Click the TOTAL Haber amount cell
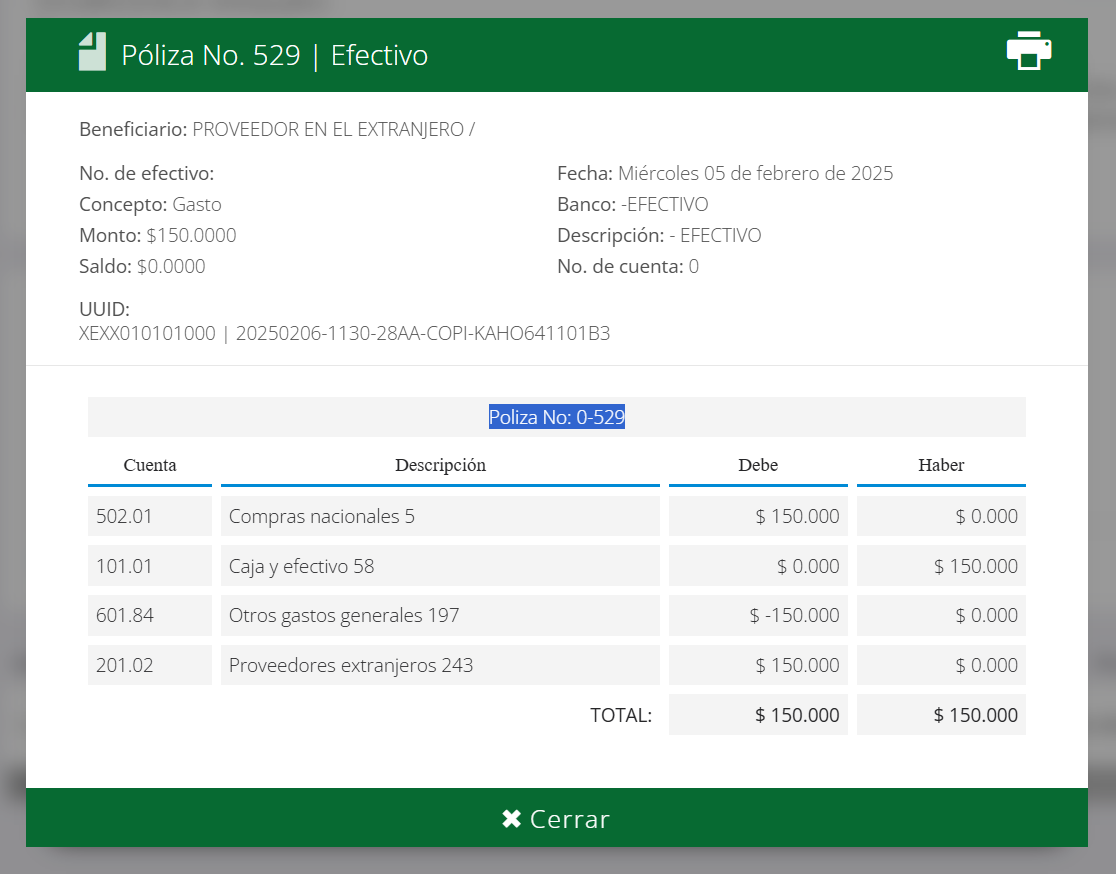 pos(941,715)
